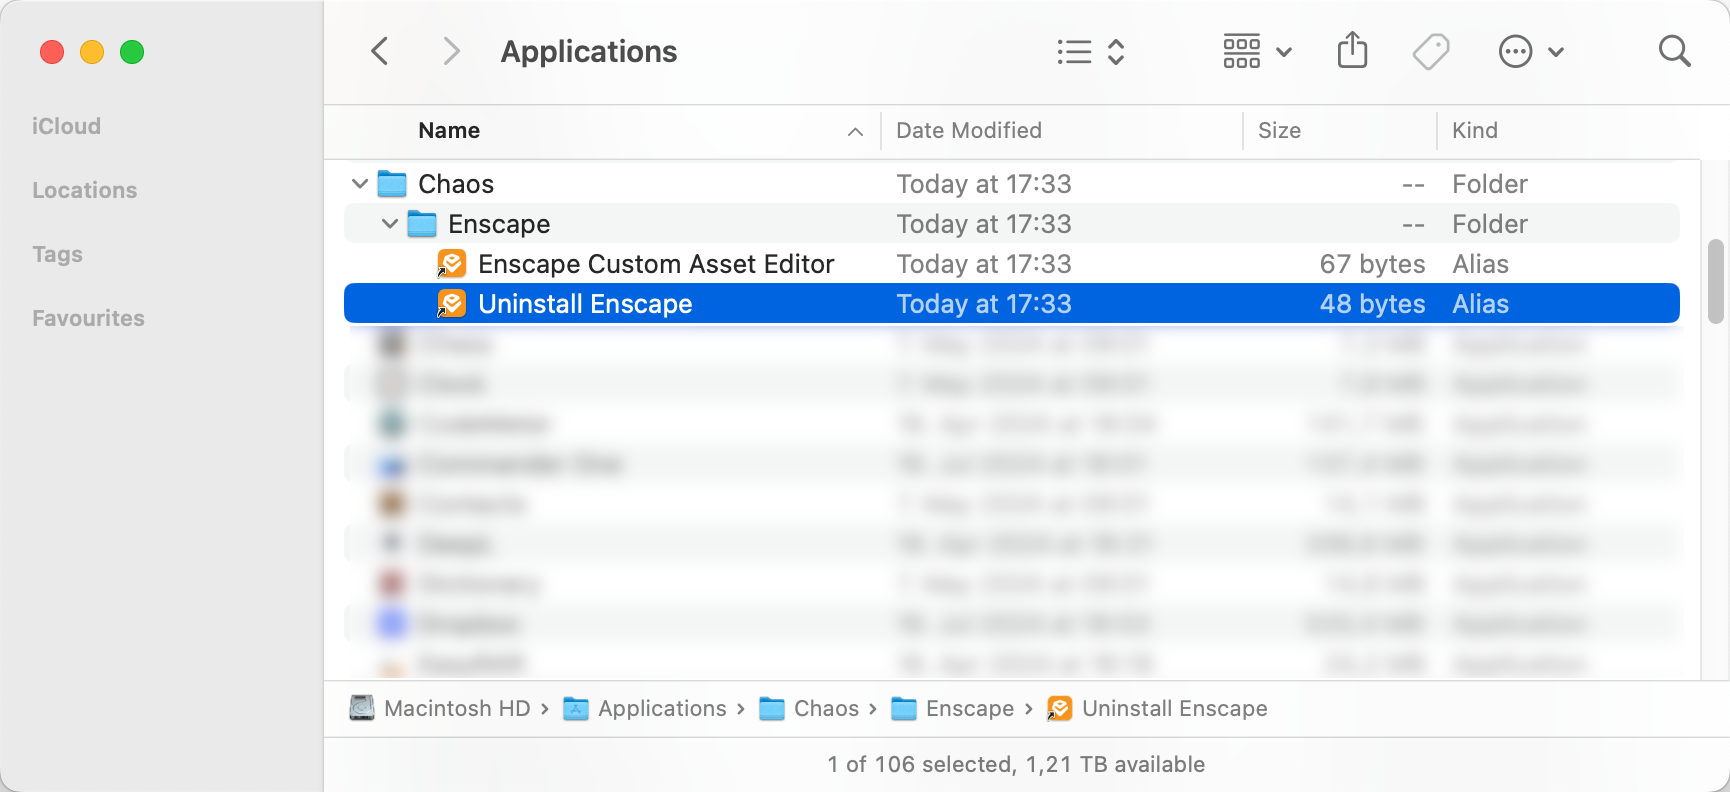Click Enscape folder in the path bar
1730x792 pixels.
click(953, 709)
